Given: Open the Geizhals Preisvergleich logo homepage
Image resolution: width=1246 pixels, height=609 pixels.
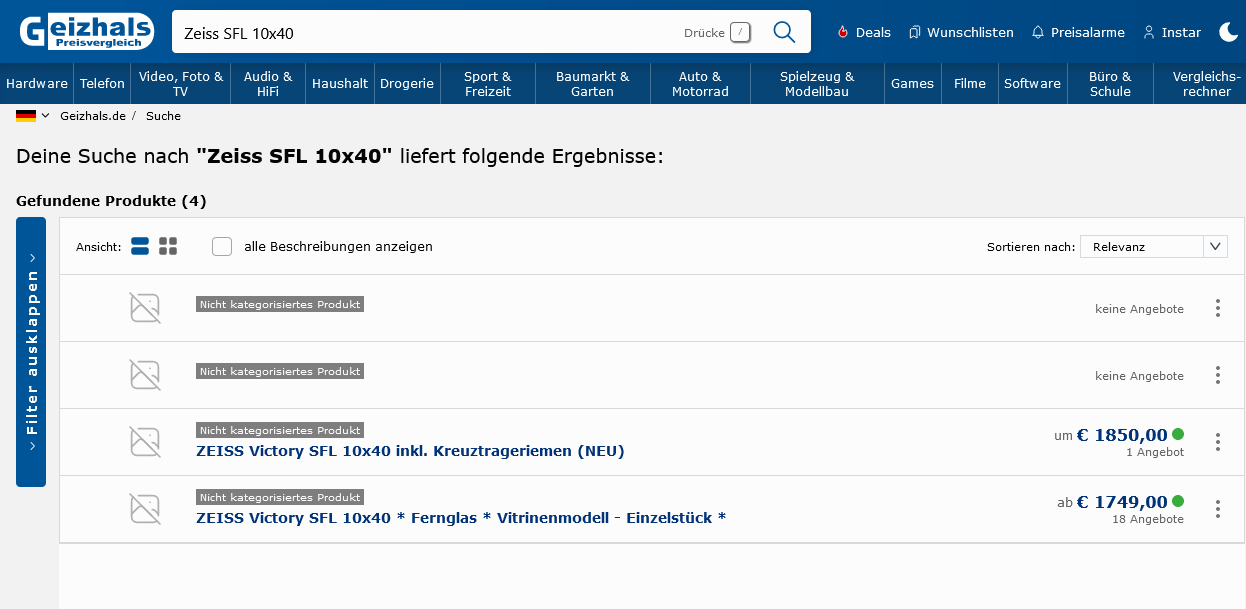Looking at the screenshot, I should [x=87, y=32].
